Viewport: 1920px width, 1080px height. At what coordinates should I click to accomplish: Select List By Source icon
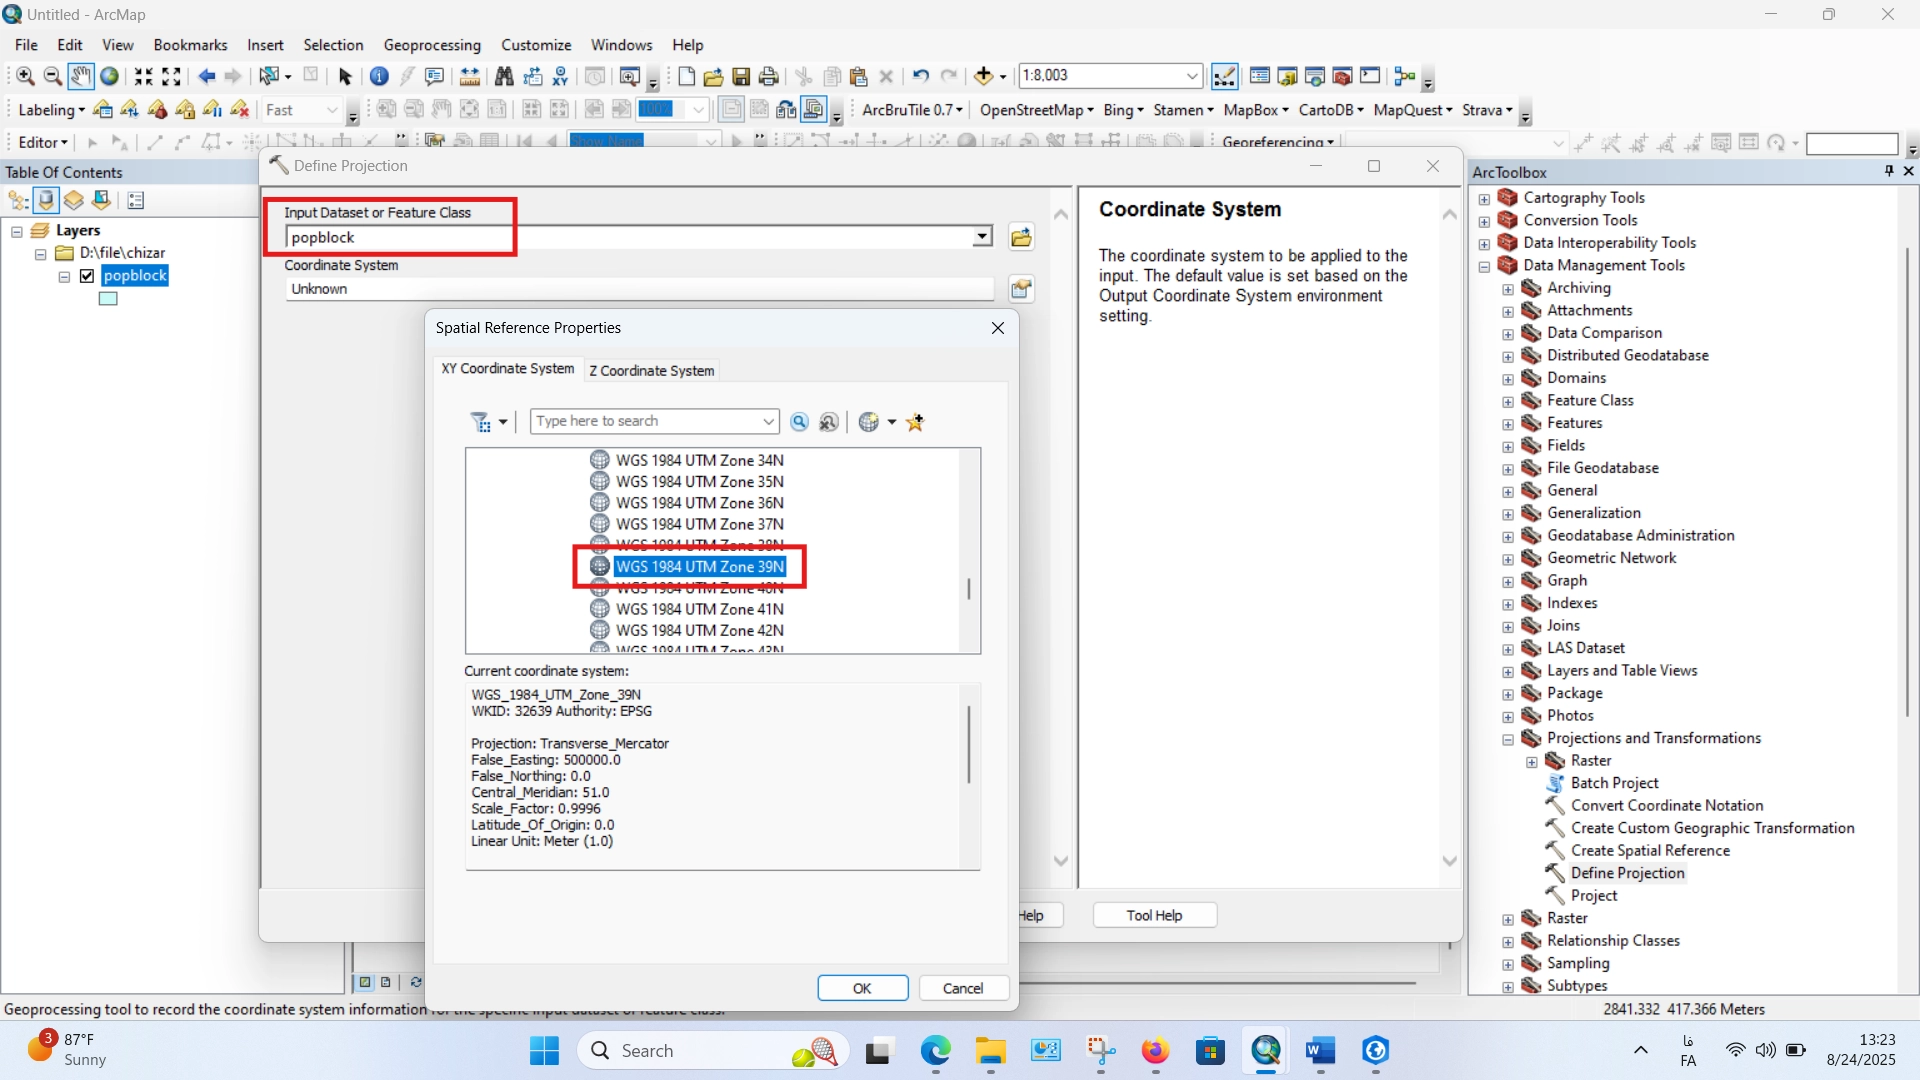point(46,201)
